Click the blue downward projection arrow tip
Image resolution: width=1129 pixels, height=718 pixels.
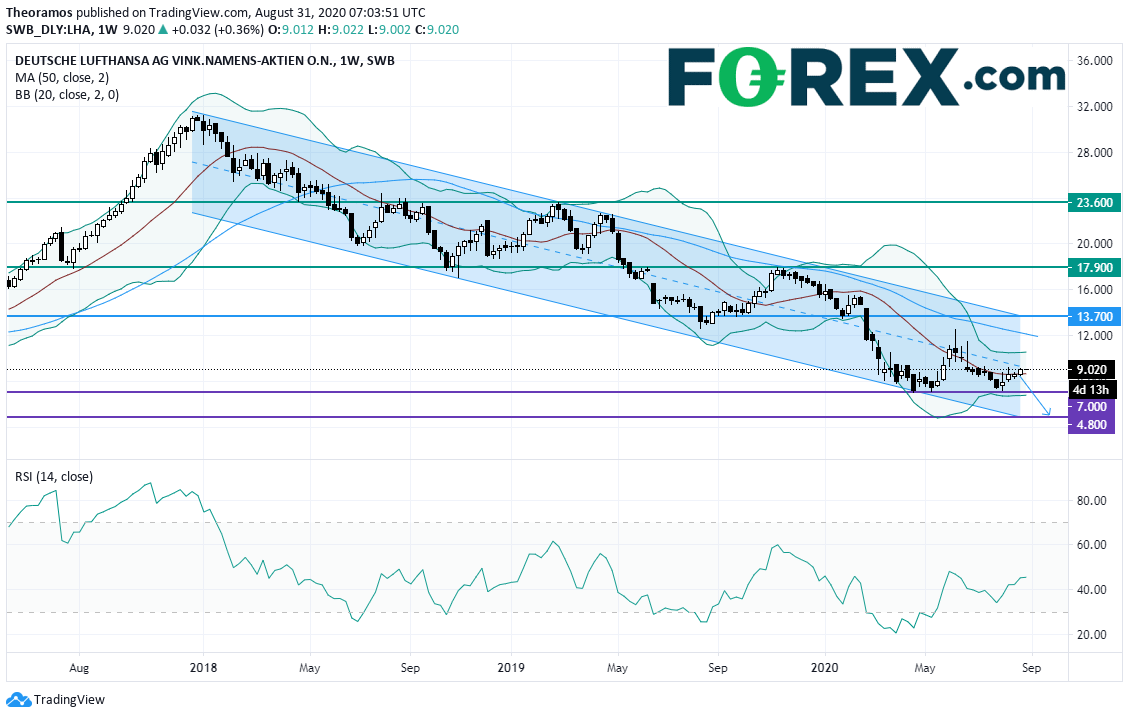[x=1049, y=413]
